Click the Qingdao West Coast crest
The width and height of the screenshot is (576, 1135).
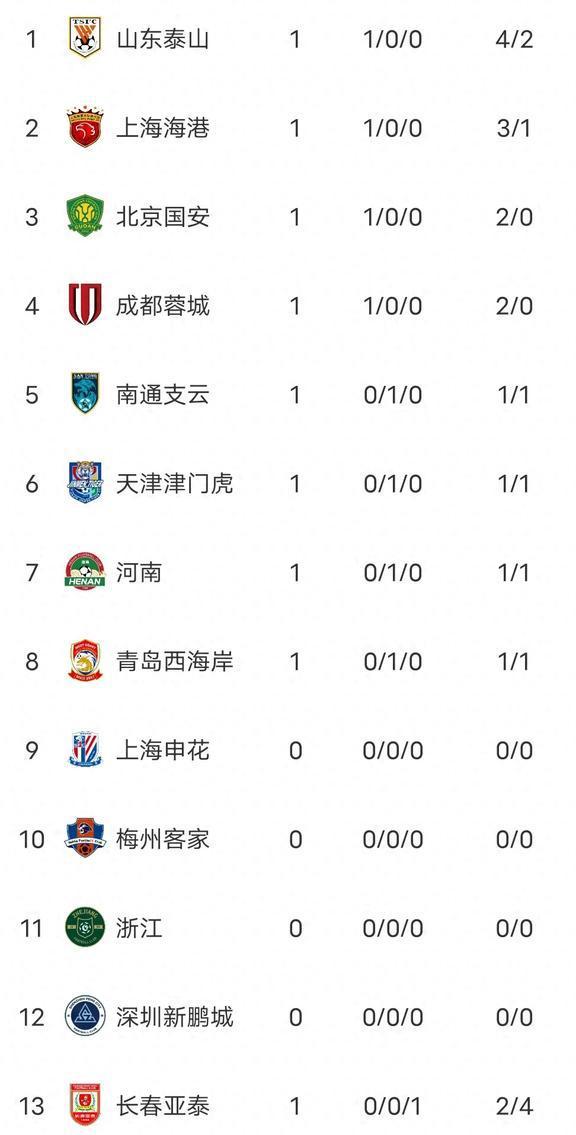[x=85, y=660]
